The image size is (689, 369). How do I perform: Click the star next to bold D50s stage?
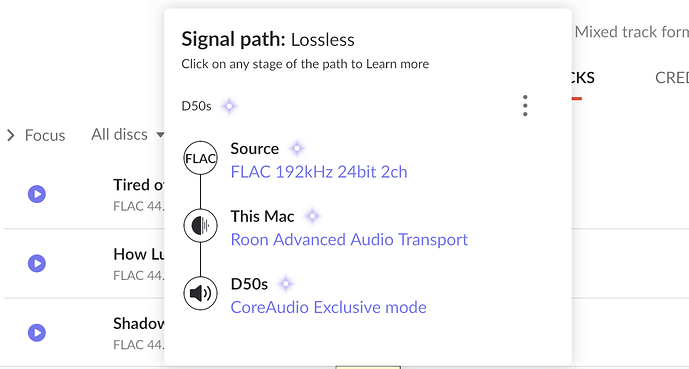pyautogui.click(x=286, y=284)
